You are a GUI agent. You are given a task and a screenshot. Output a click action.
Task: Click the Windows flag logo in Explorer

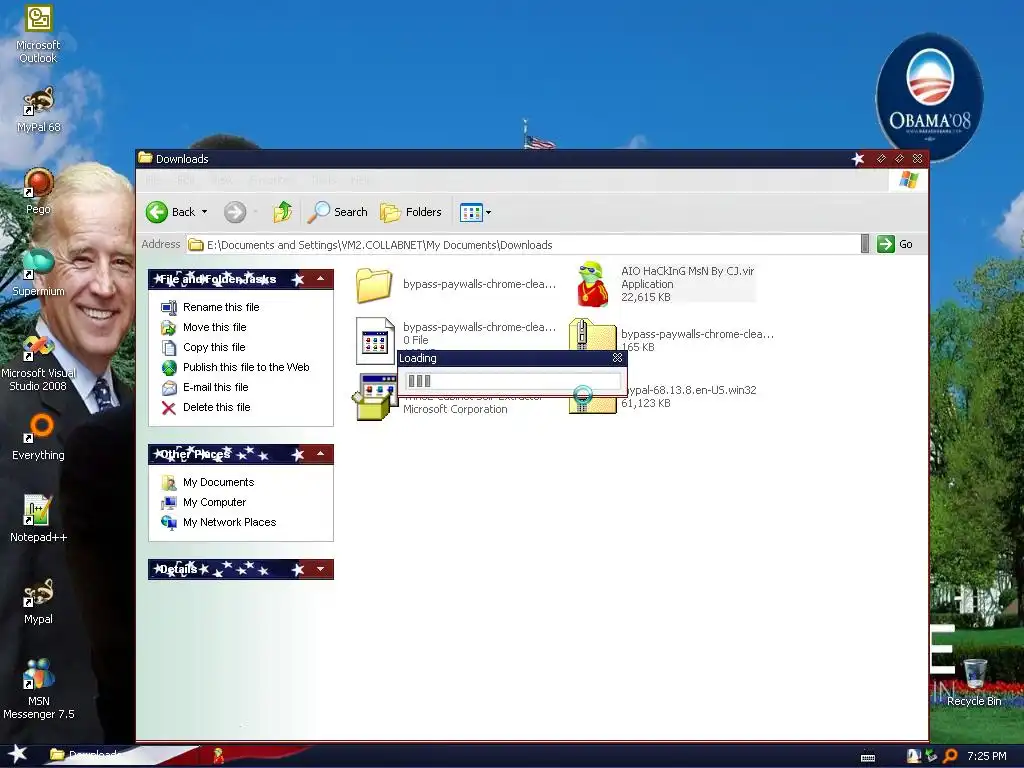click(x=908, y=180)
